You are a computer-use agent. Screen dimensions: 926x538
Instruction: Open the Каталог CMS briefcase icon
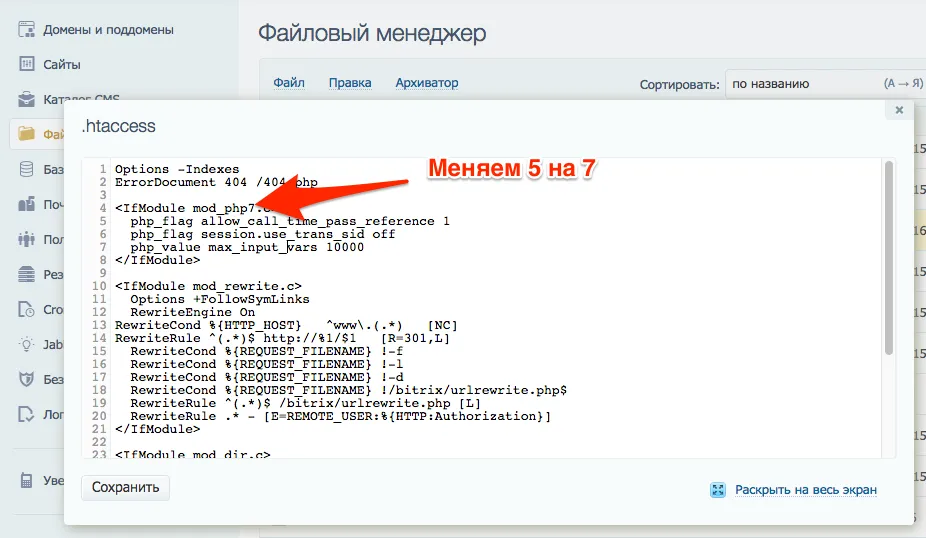27,99
